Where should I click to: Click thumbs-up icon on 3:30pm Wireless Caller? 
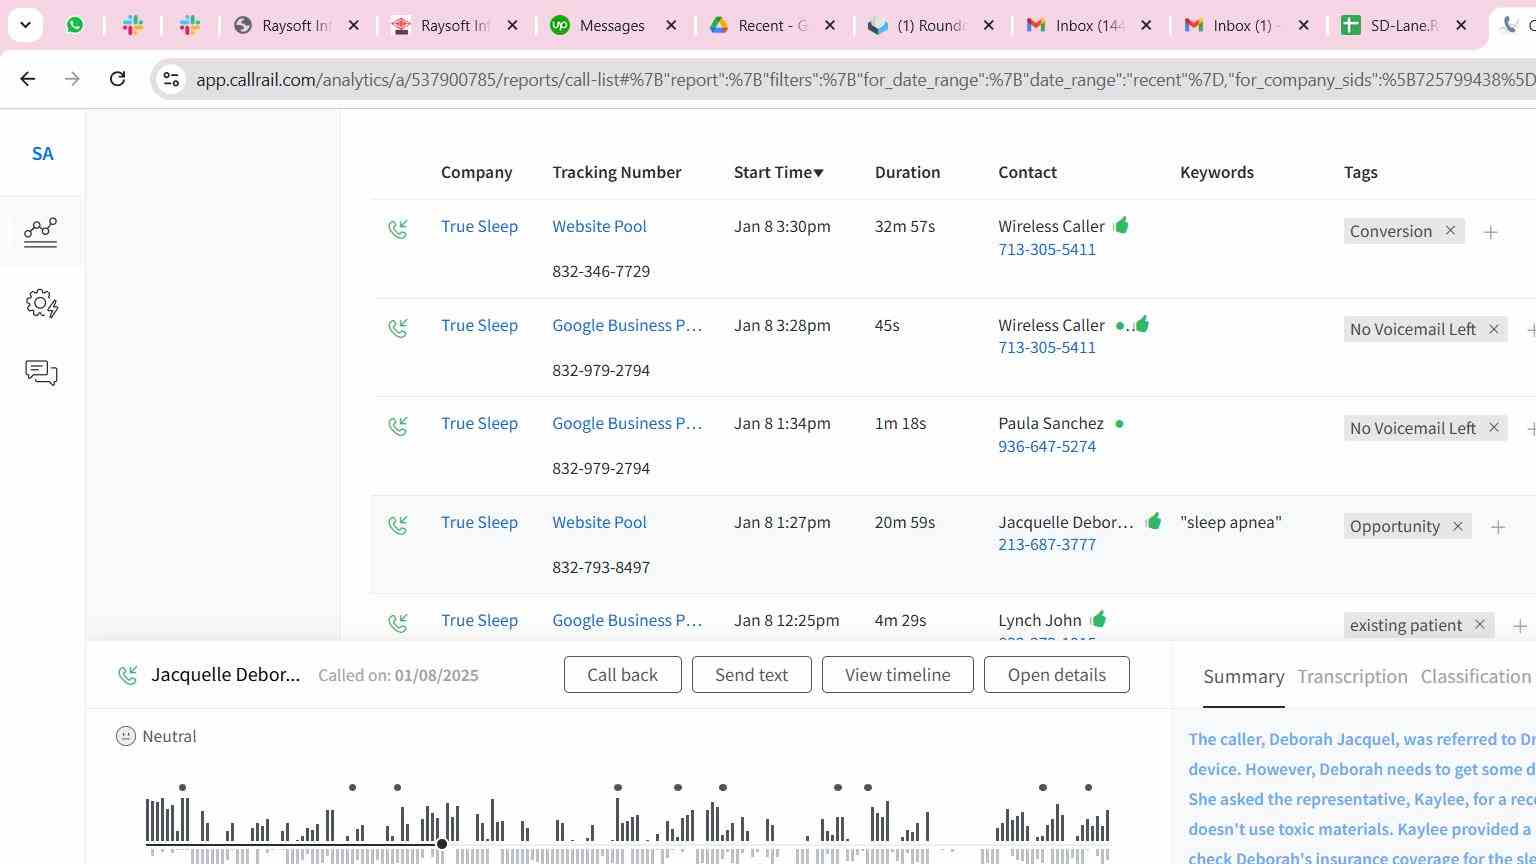pos(1121,225)
